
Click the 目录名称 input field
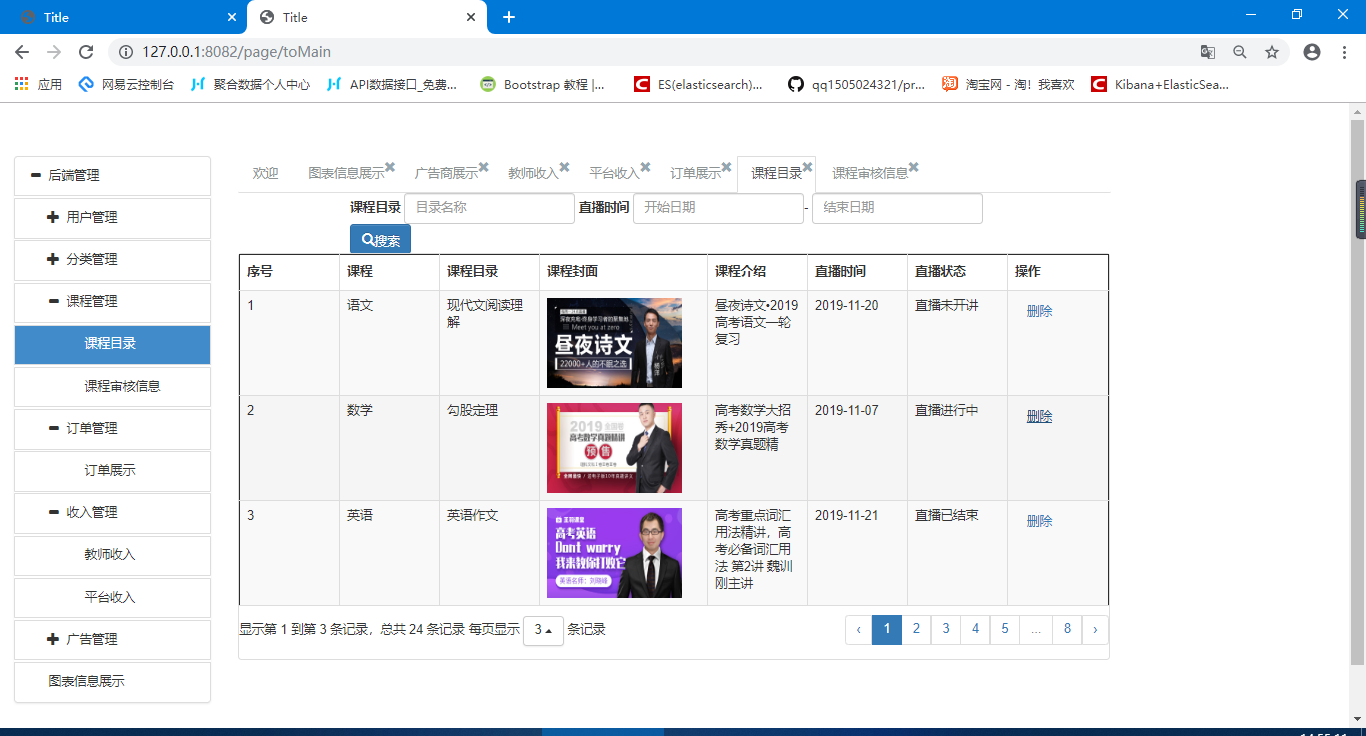489,208
